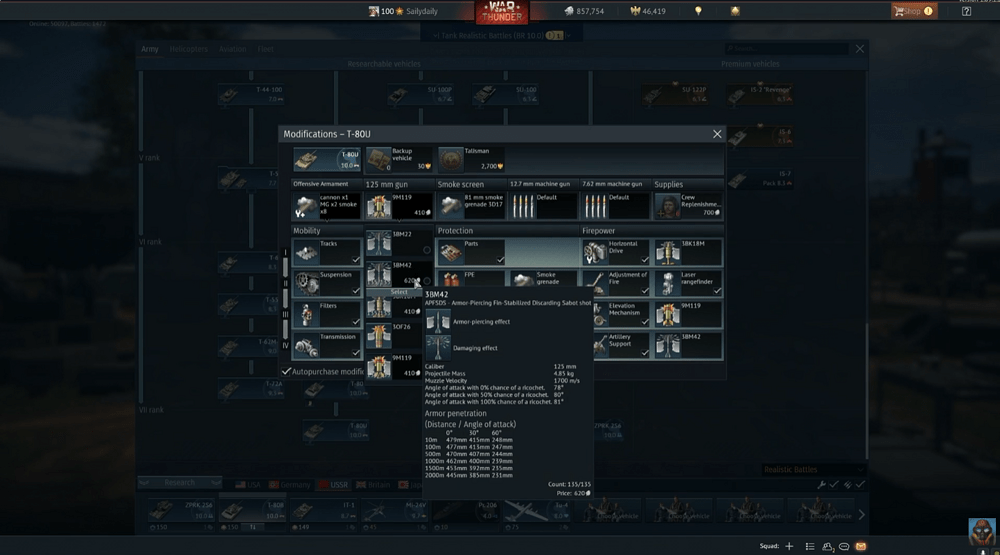1000x555 pixels.
Task: Open the Tank Realistic Battles mode selector
Action: [x=502, y=36]
